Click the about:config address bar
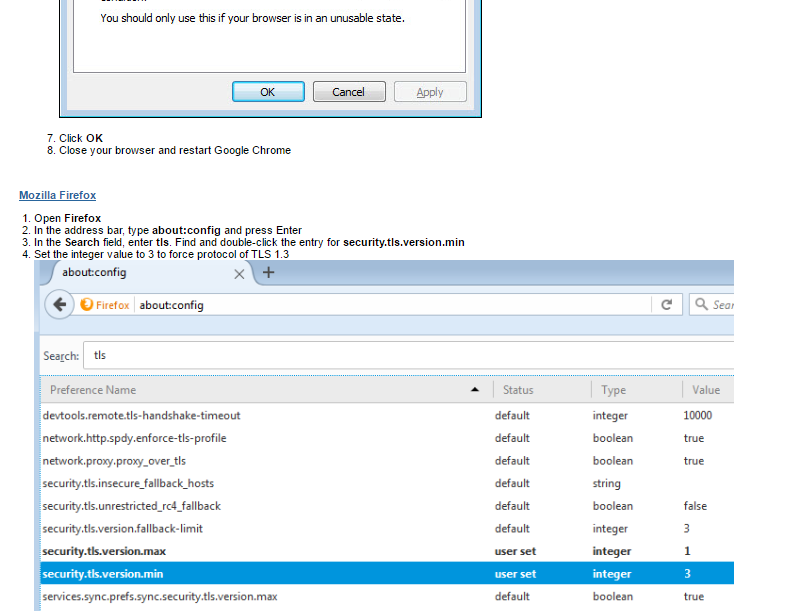This screenshot has width=810, height=611. 390,305
